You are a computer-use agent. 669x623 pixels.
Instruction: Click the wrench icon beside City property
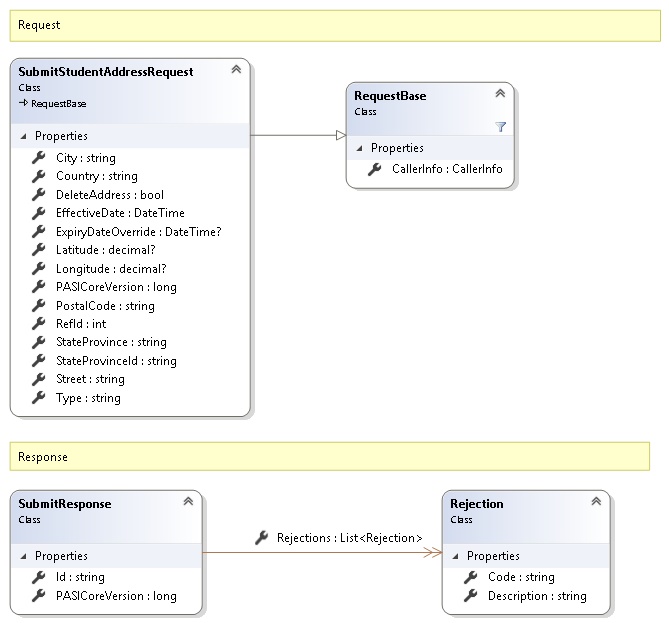point(39,158)
